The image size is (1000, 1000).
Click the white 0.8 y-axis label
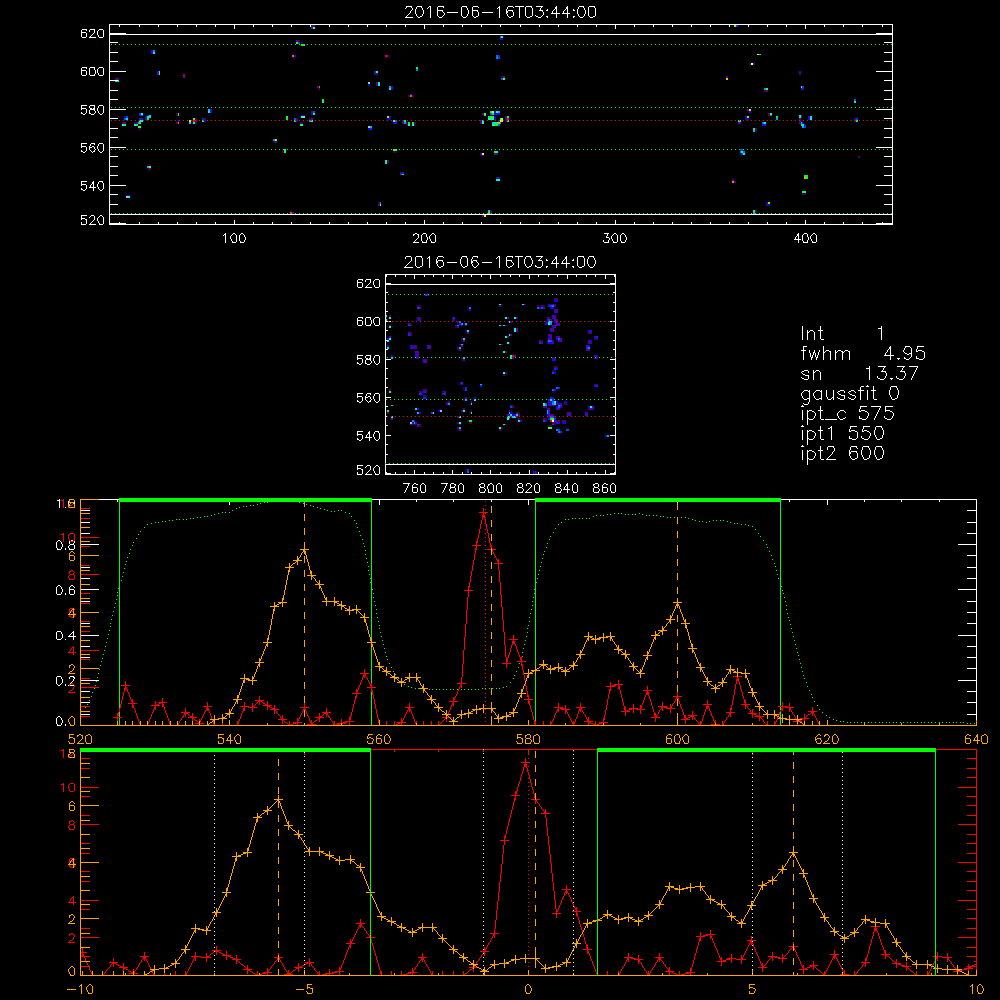click(x=66, y=545)
